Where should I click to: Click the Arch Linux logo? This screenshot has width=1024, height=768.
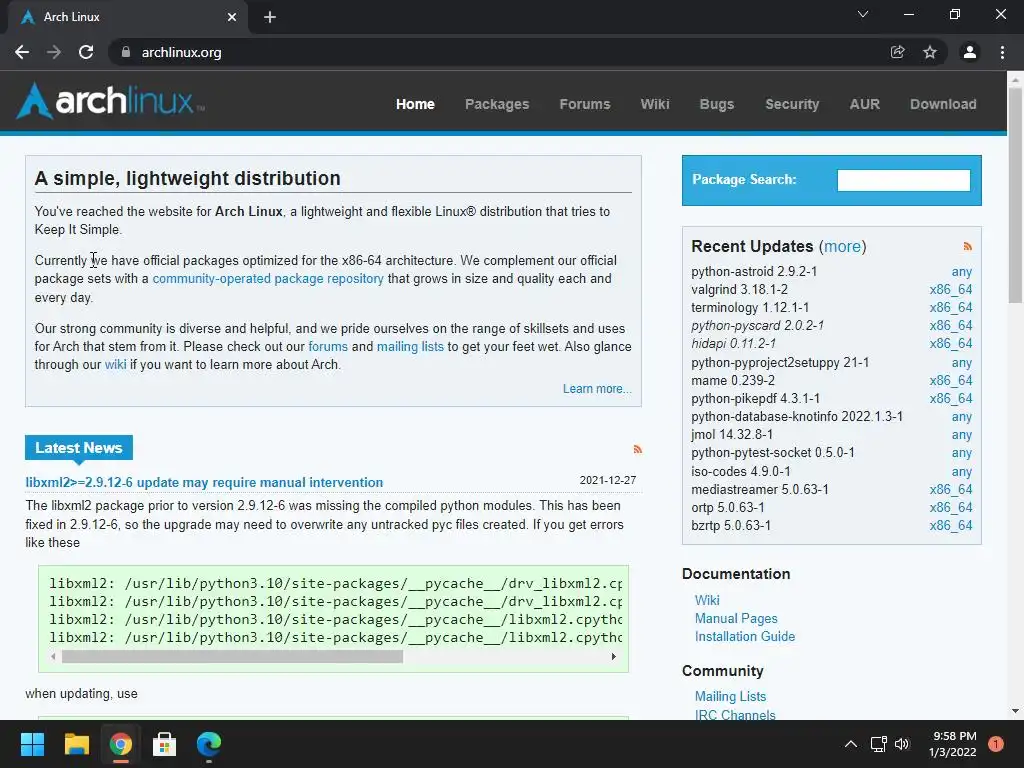point(110,101)
